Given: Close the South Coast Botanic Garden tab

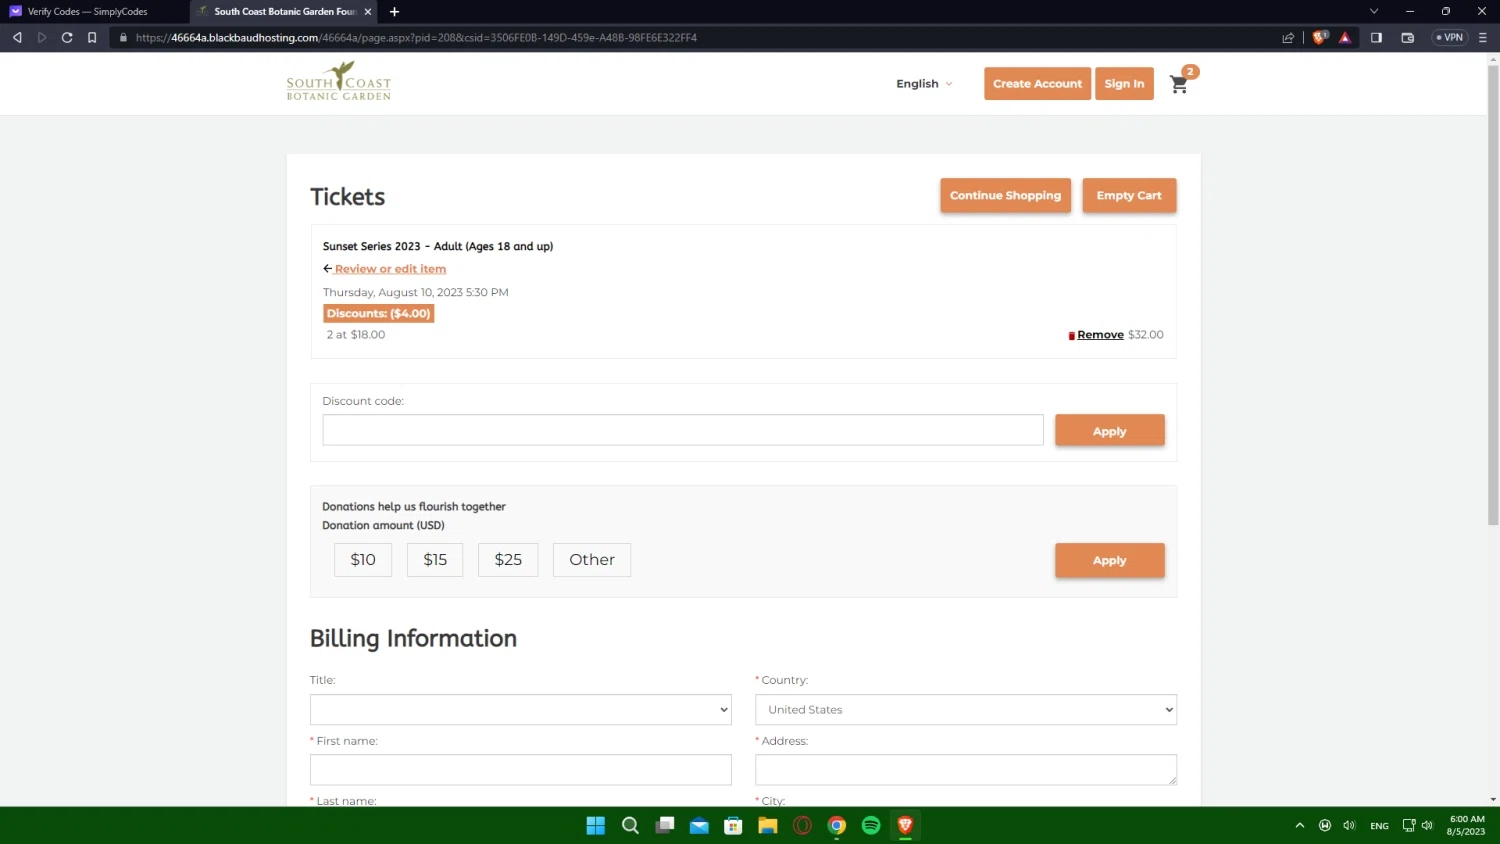Looking at the screenshot, I should pyautogui.click(x=367, y=12).
